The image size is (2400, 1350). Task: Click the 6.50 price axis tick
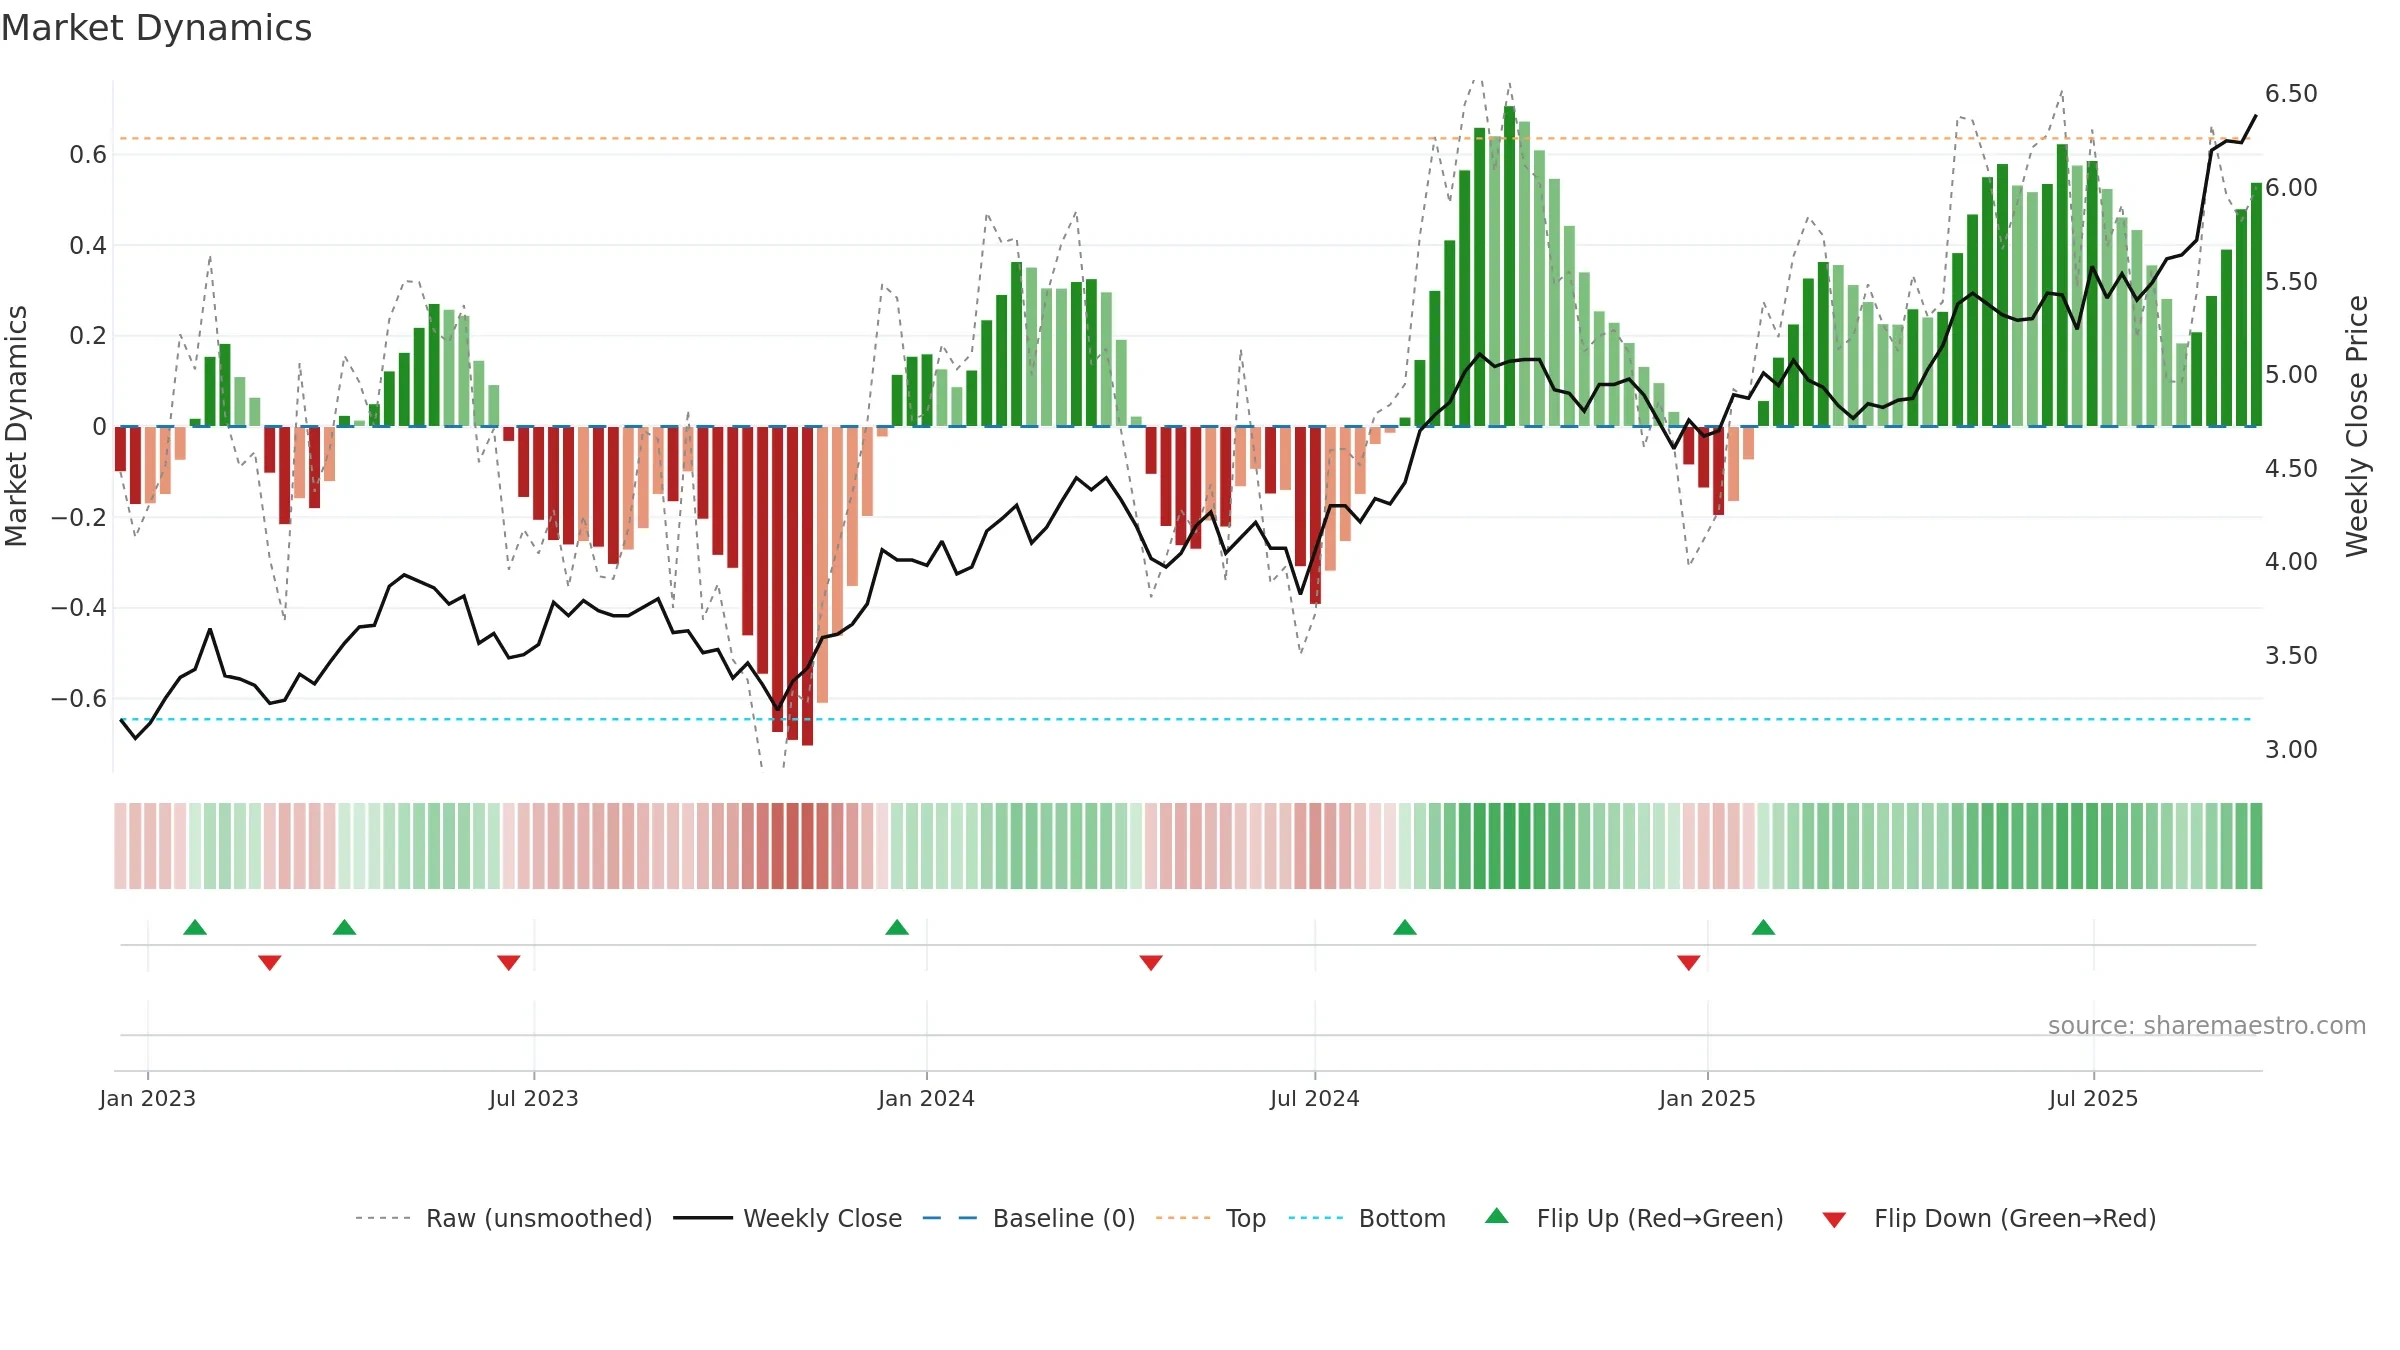pos(2291,94)
